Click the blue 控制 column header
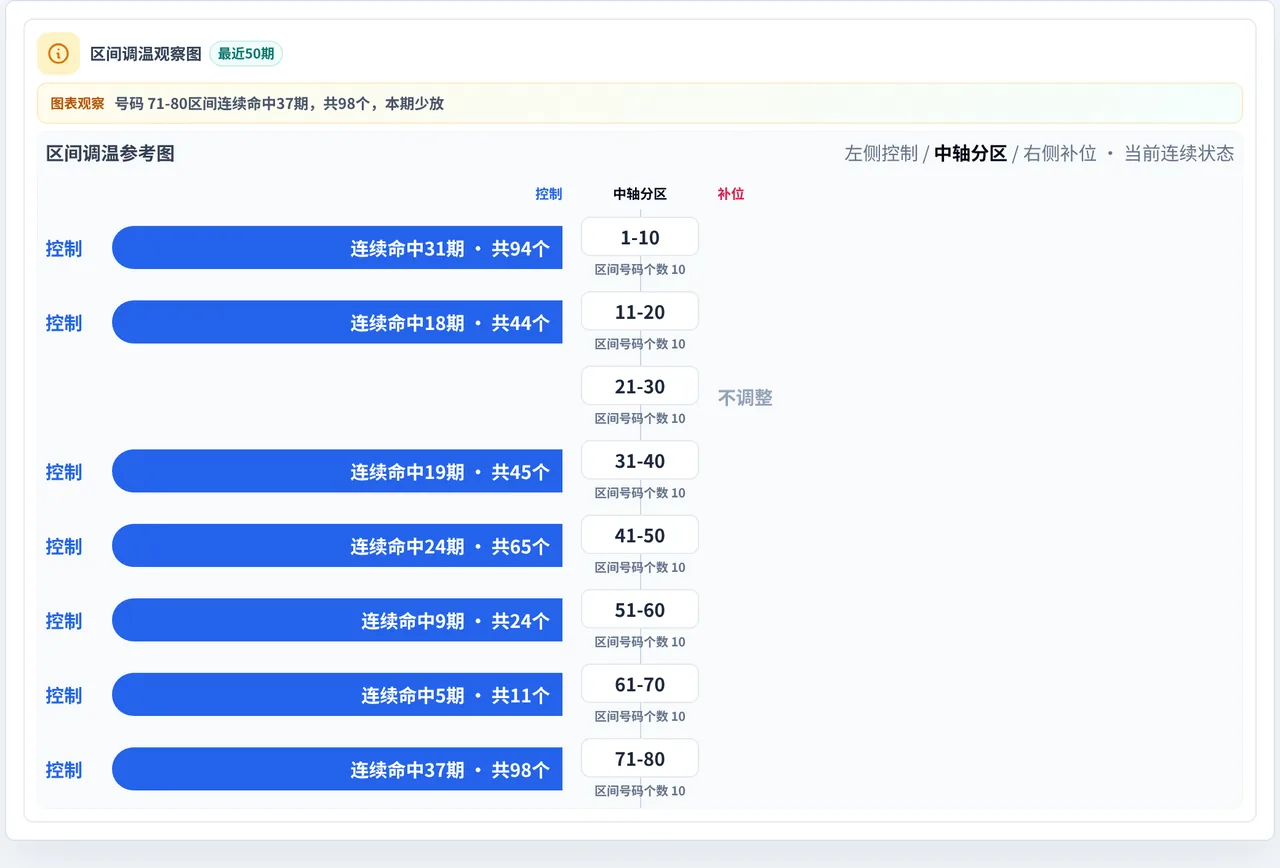This screenshot has width=1280, height=868. [x=549, y=194]
